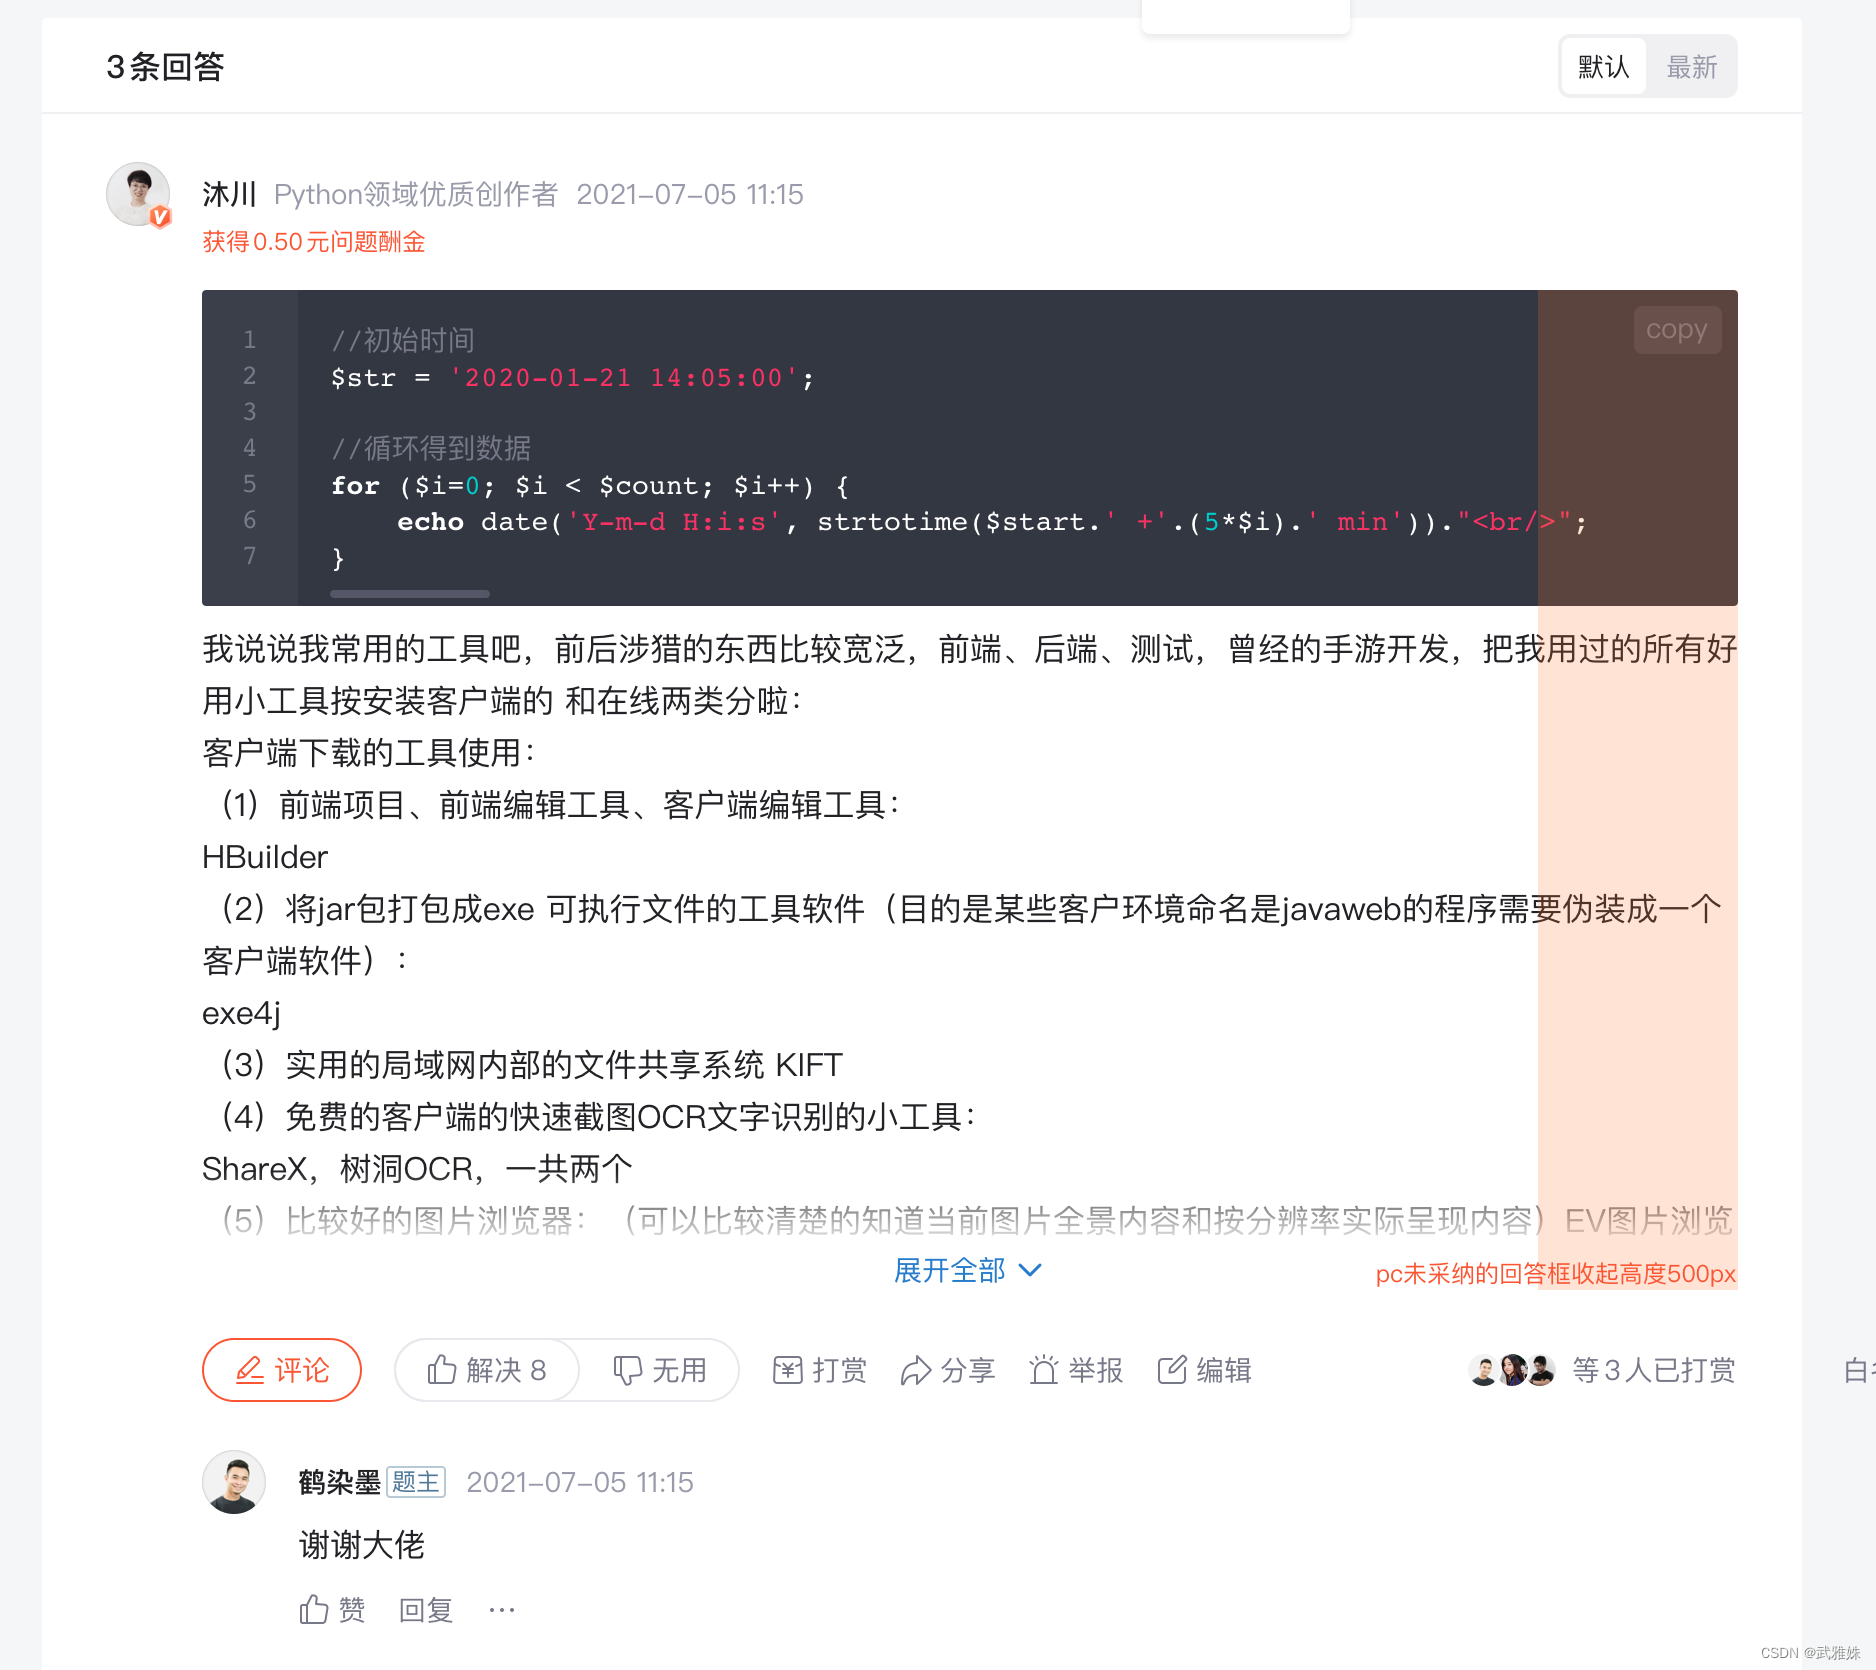Mark the answer as 解决 with thumbs-up
Screen dimensions: 1876x1670
pos(487,1370)
